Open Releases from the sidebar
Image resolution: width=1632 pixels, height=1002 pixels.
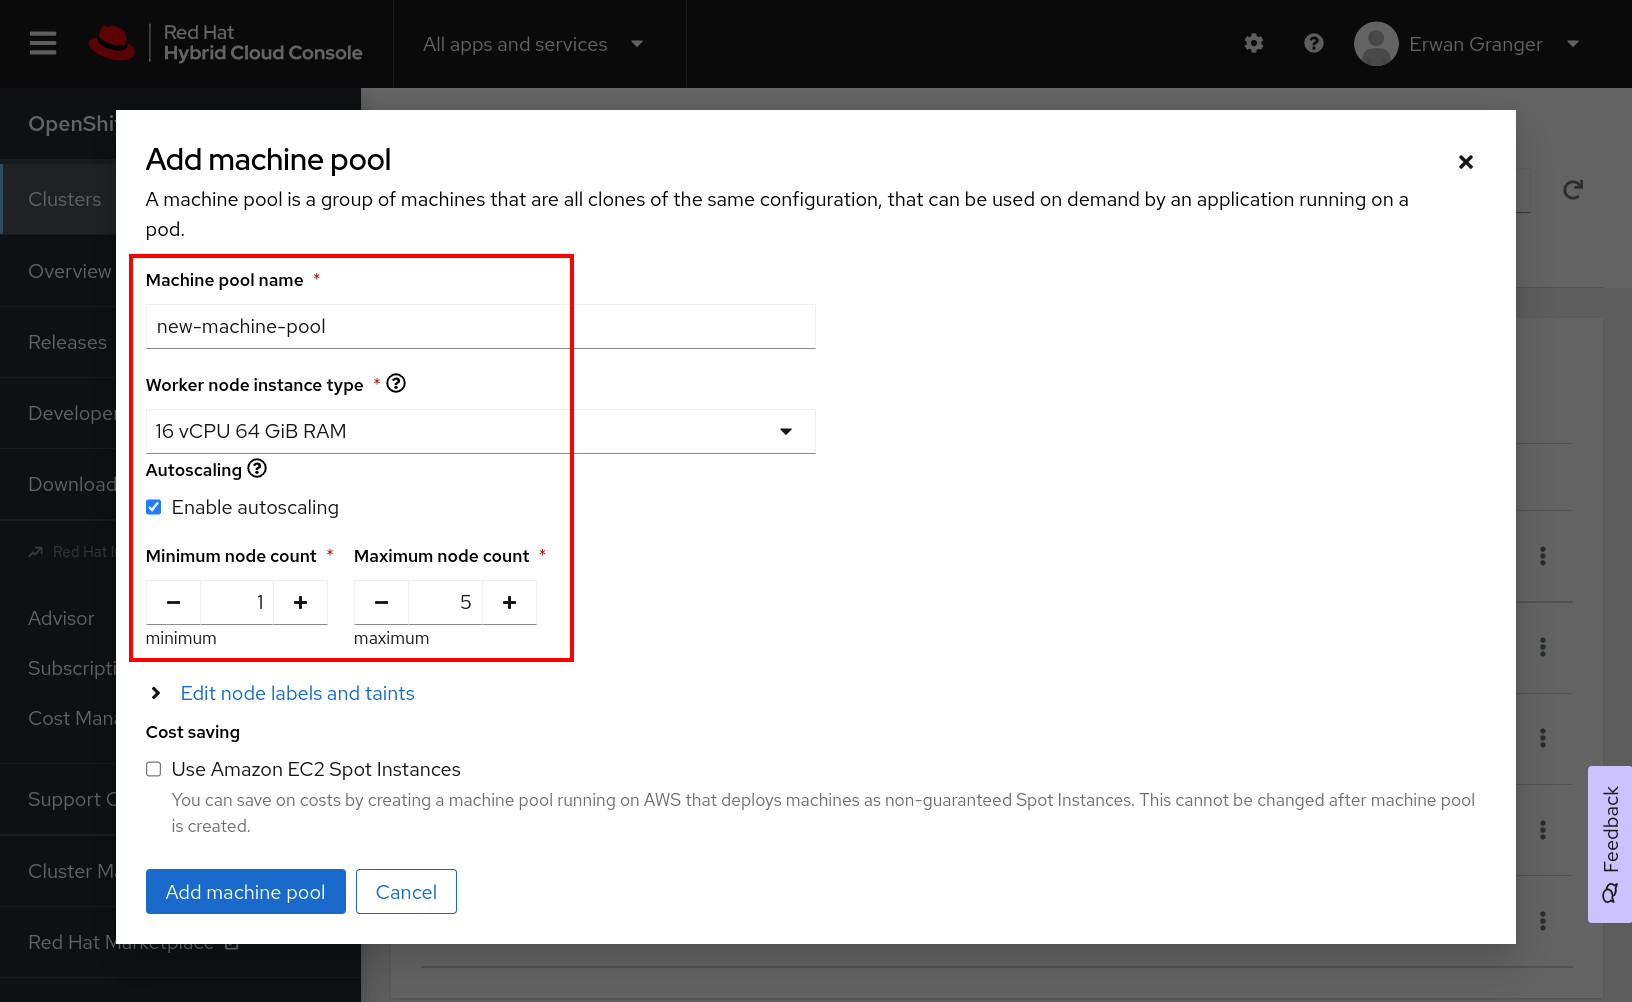[67, 342]
